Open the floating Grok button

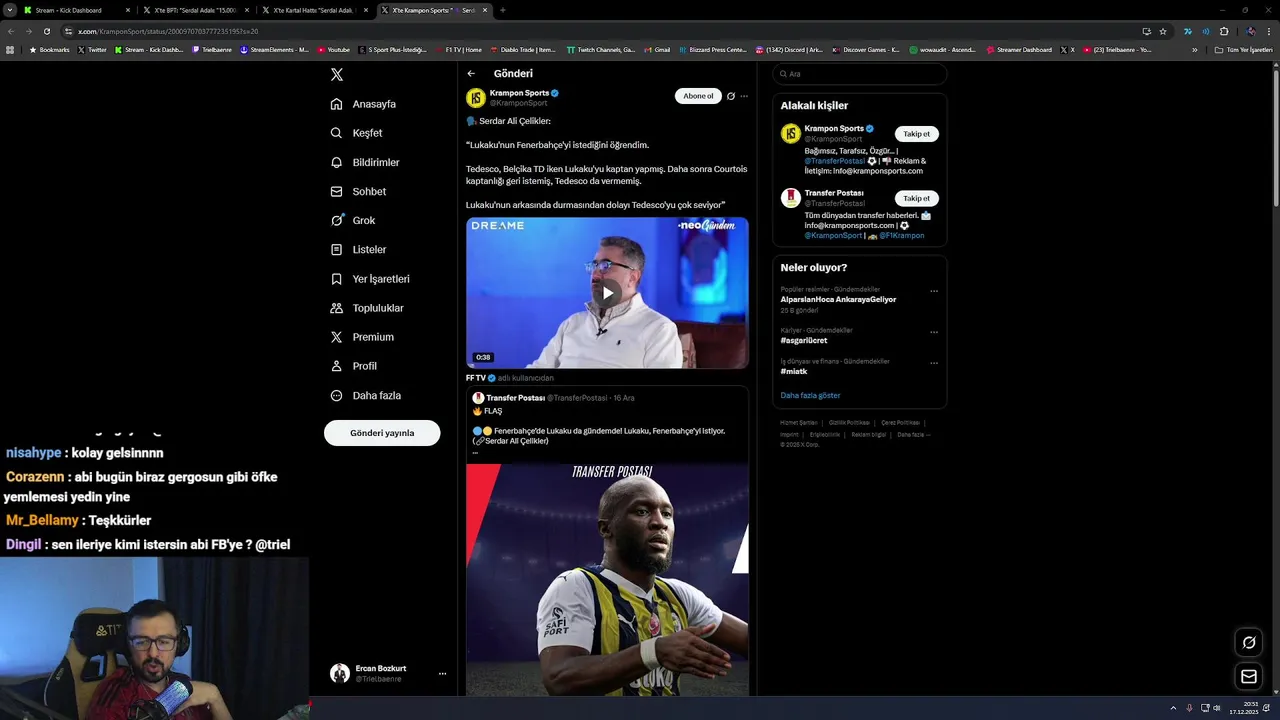click(x=1249, y=643)
